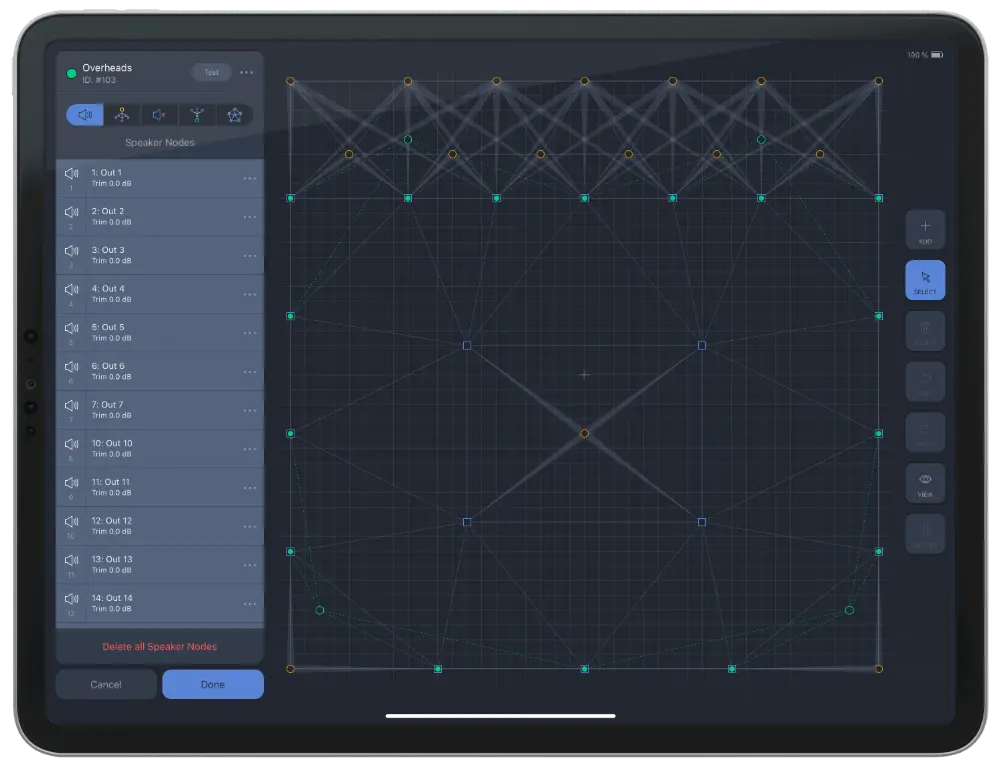Screen dimensions: 1000x768
Task: Click the branching routing node icon
Action: [x=197, y=114]
